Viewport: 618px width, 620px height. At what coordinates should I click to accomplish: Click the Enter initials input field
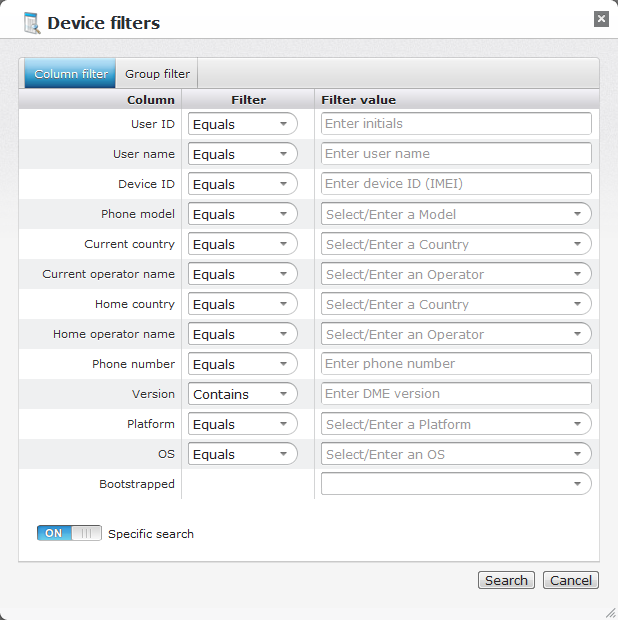[x=456, y=124]
